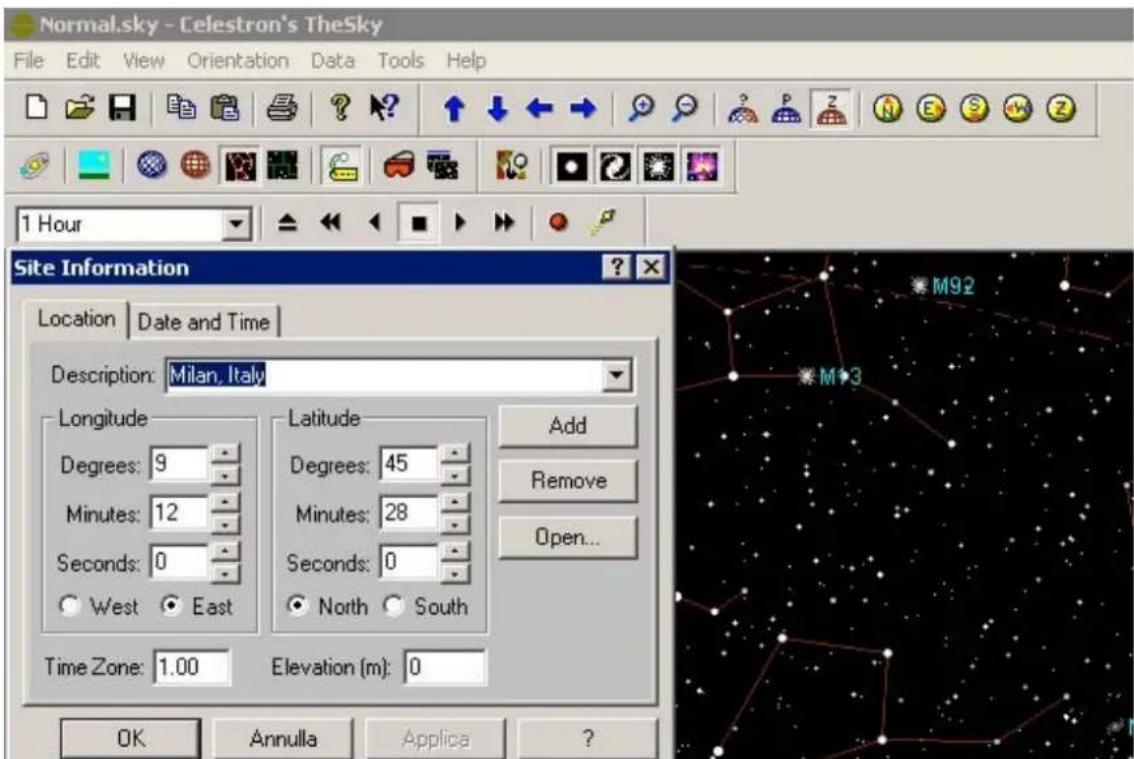Image resolution: width=1134 pixels, height=759 pixels.
Task: Click the Add location button
Action: [568, 425]
